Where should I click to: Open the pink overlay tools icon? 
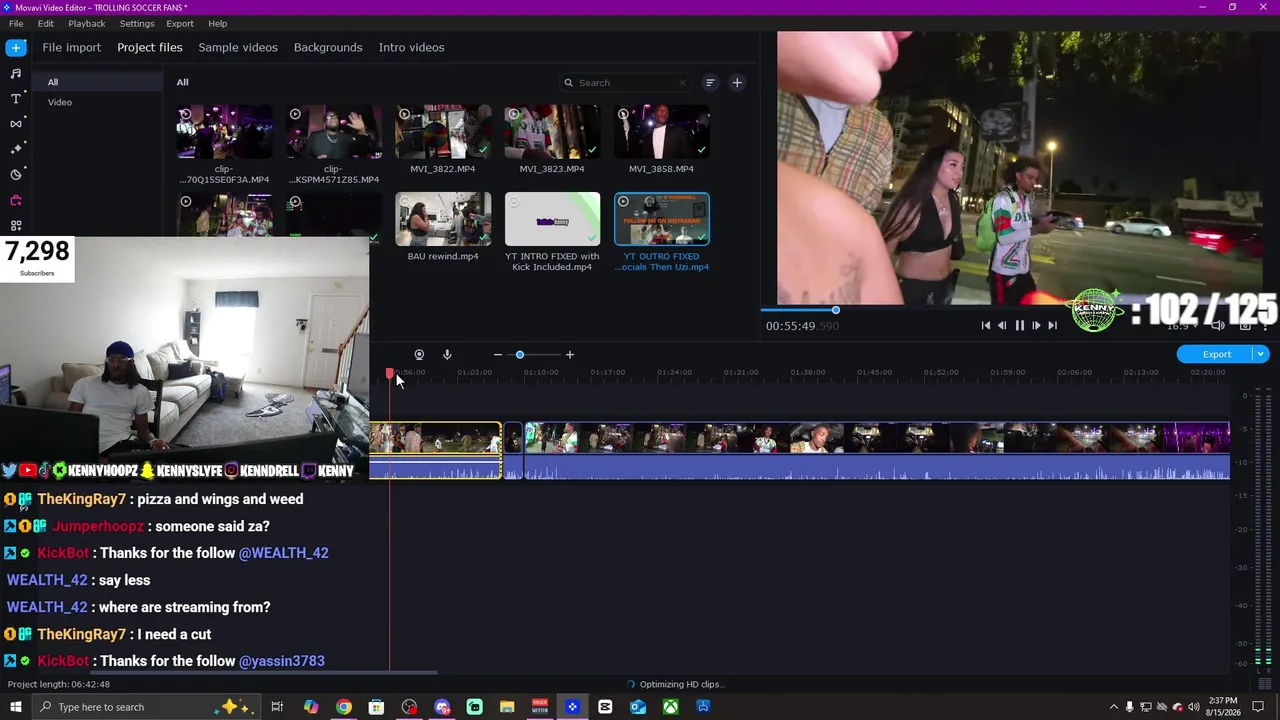[x=16, y=200]
